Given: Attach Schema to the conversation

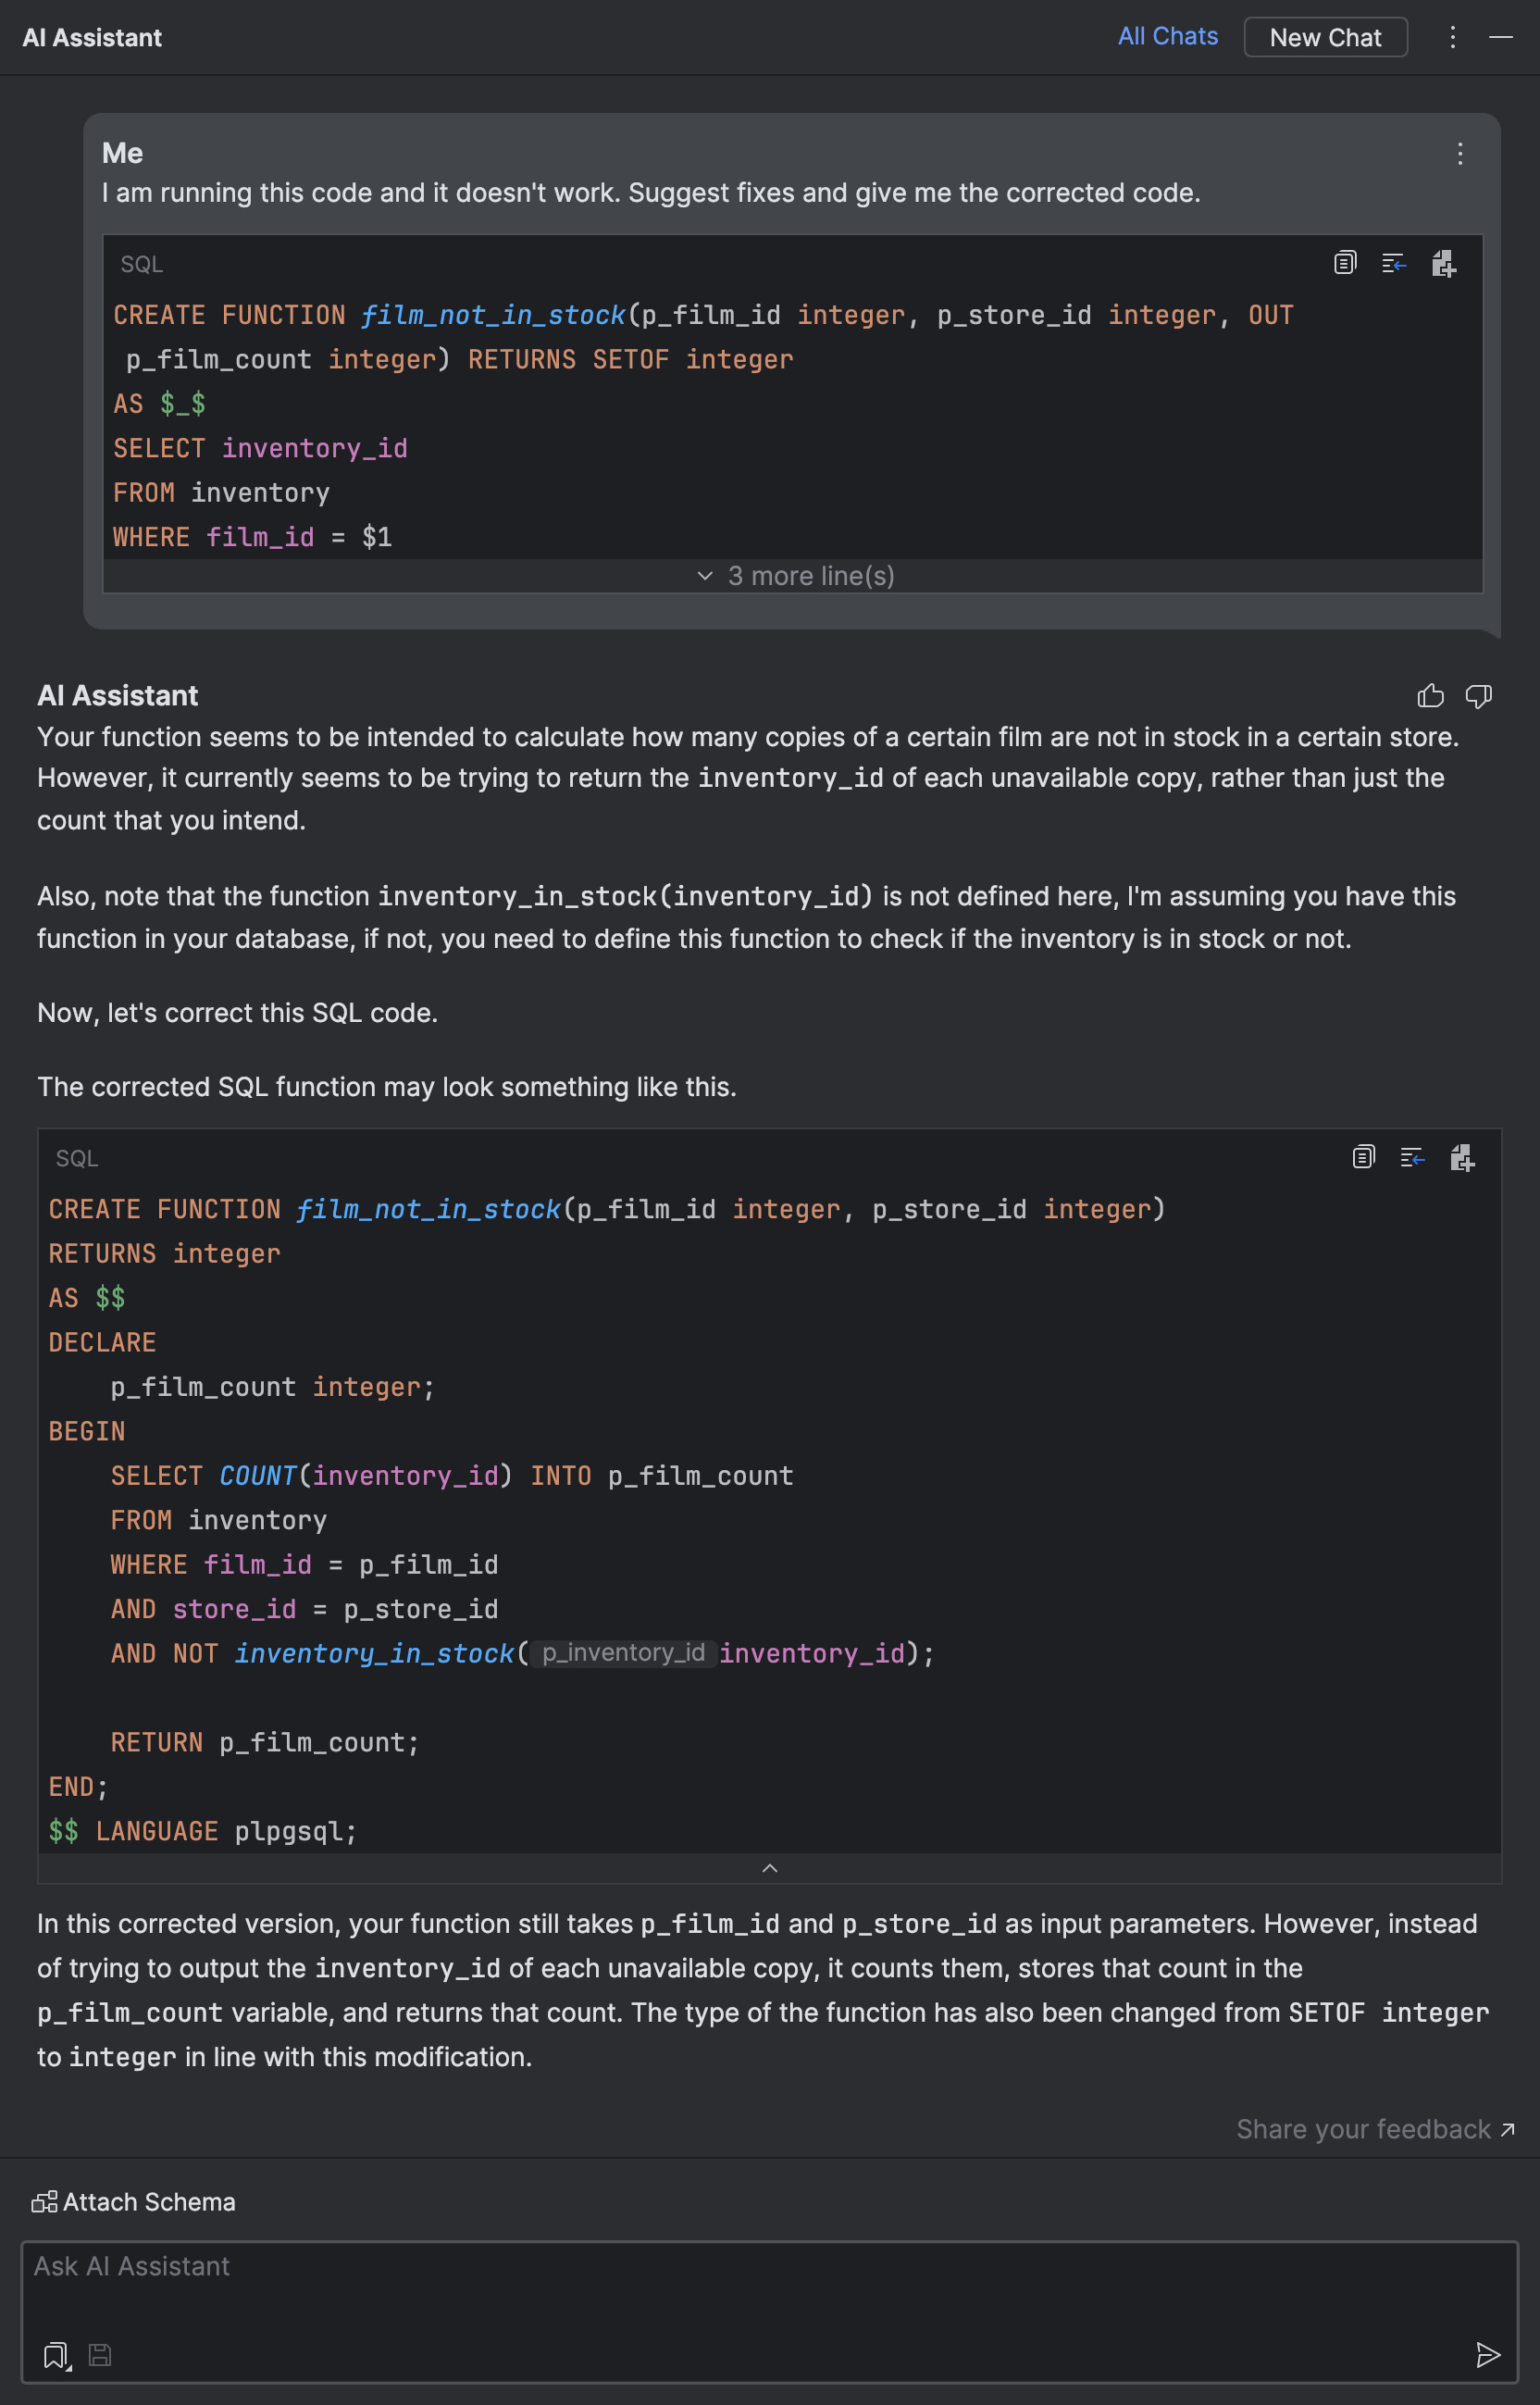Looking at the screenshot, I should coord(134,2201).
